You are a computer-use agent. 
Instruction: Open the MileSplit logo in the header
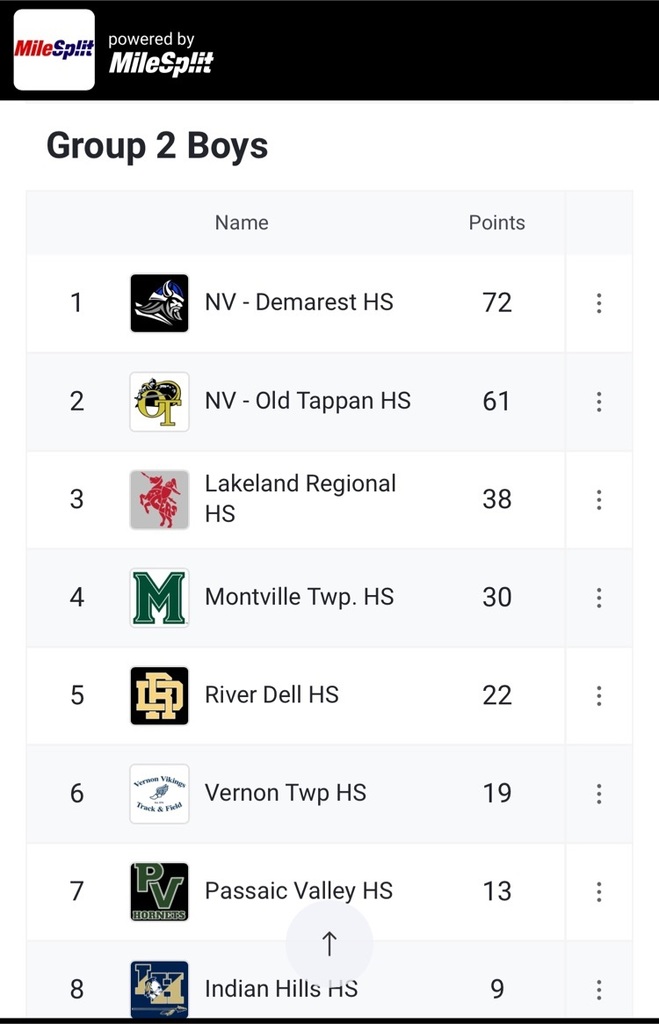54,50
